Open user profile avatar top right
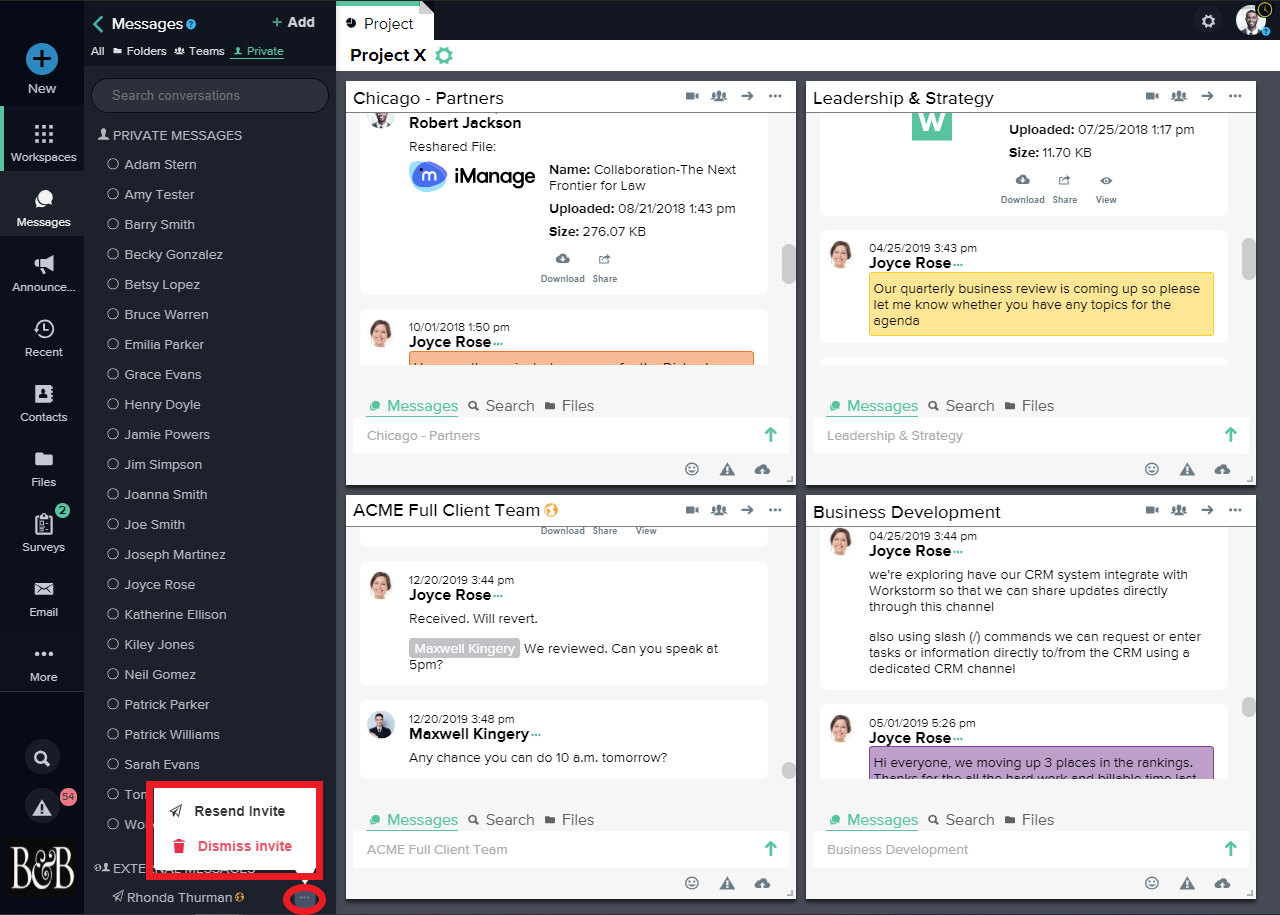The width and height of the screenshot is (1280, 915). click(x=1251, y=20)
